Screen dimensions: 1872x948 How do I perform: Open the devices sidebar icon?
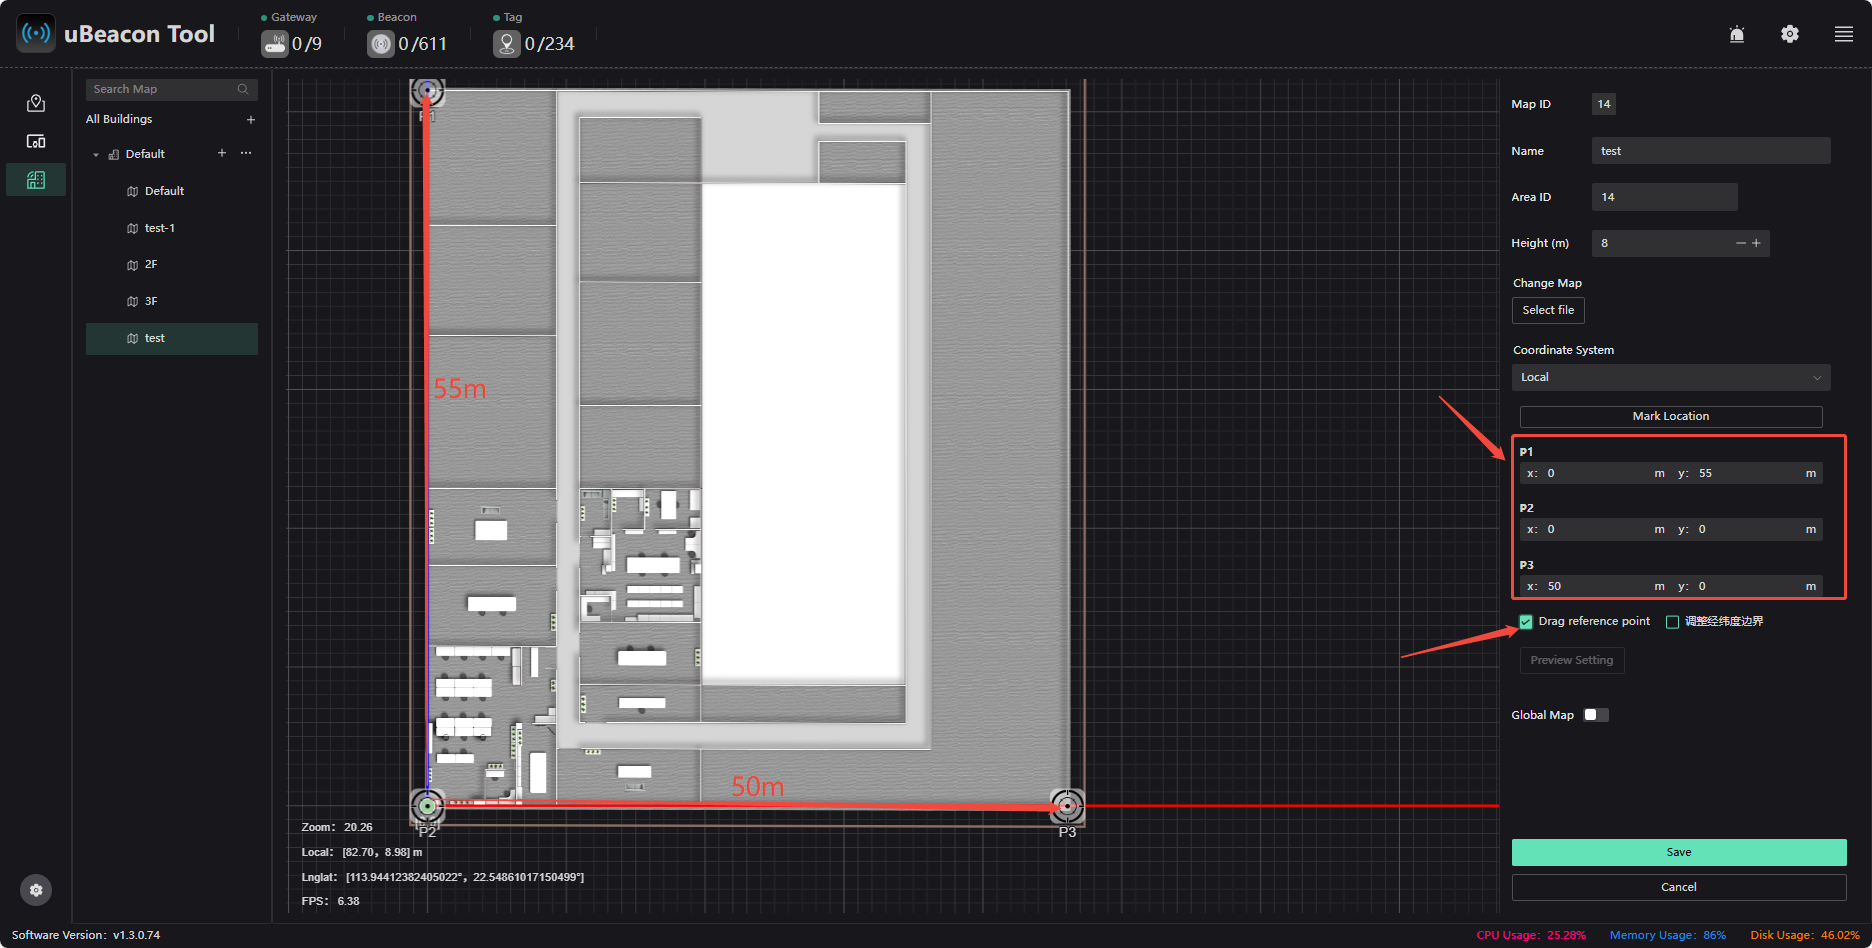[x=36, y=141]
